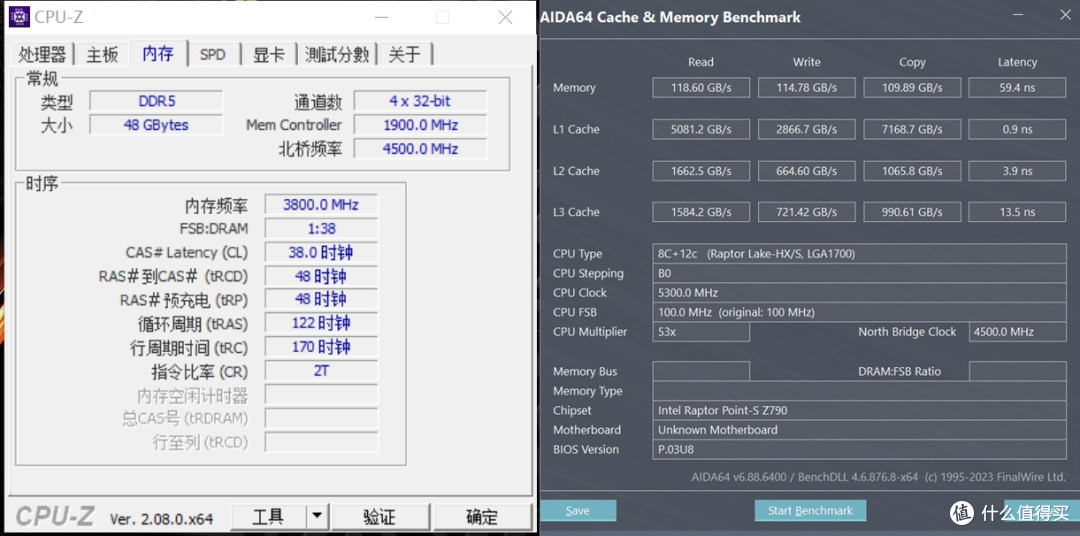Click the Latency column header
The image size is (1080, 536).
pos(1017,62)
